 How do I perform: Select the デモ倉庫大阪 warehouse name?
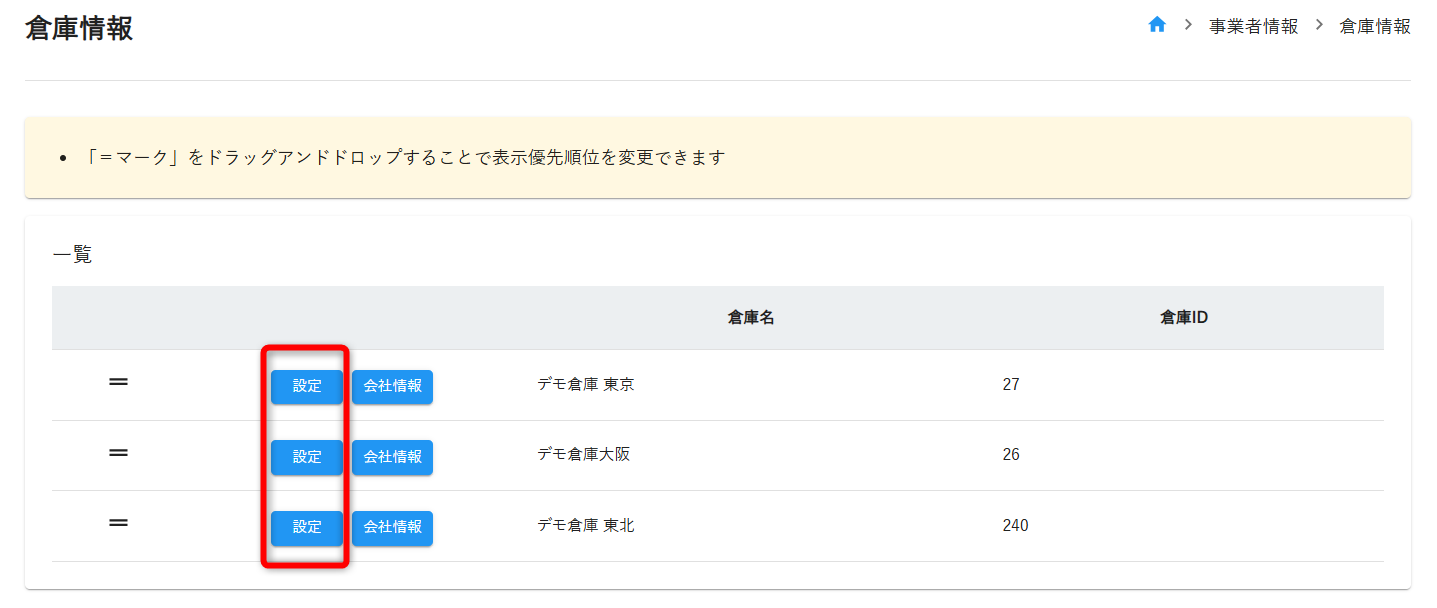[583, 455]
